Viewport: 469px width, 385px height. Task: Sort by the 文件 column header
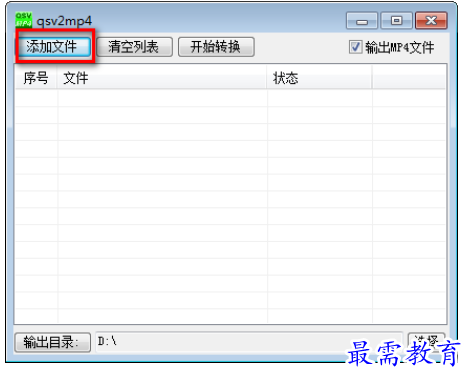[162, 78]
